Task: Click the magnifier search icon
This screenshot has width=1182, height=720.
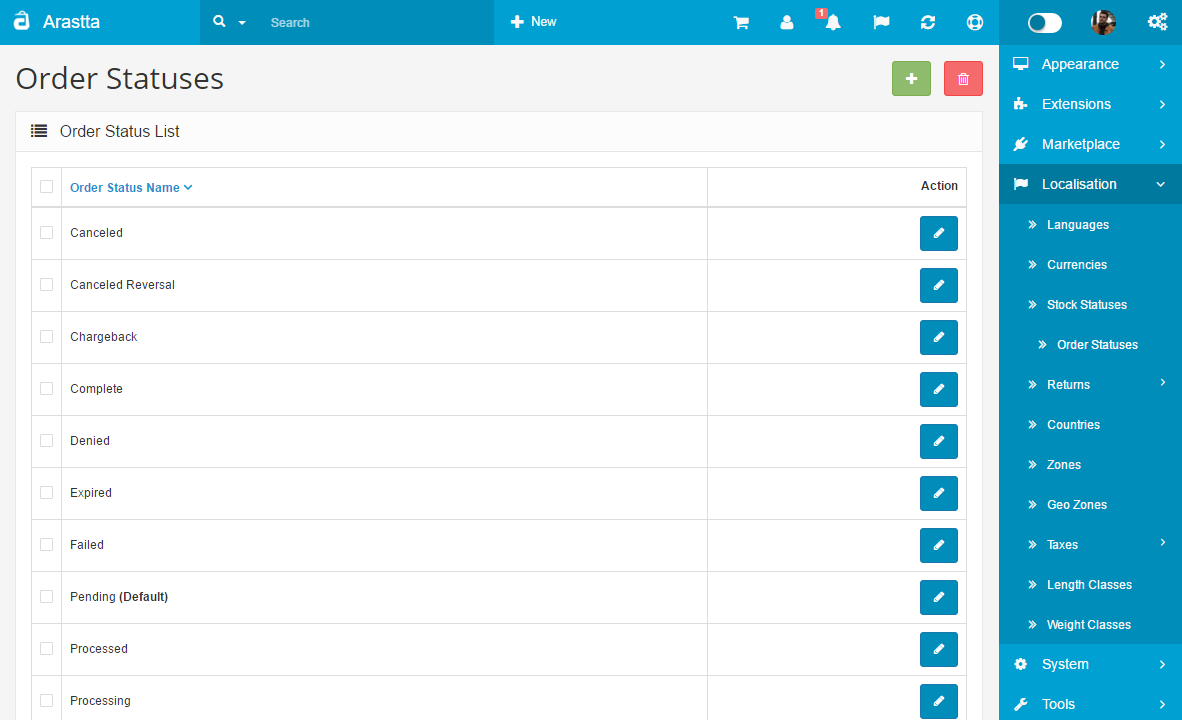Action: [219, 22]
